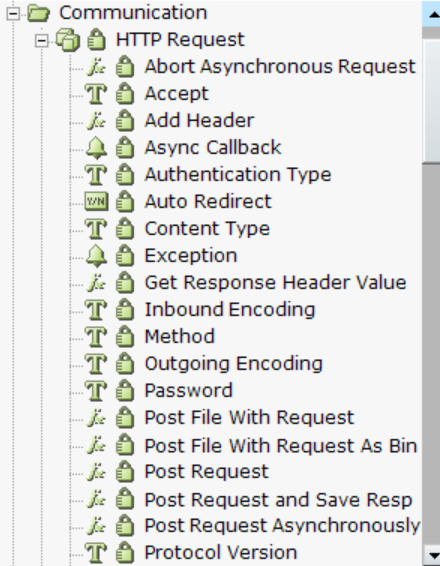Click the text-type icon beside Accept
440x566 pixels.
click(96, 94)
